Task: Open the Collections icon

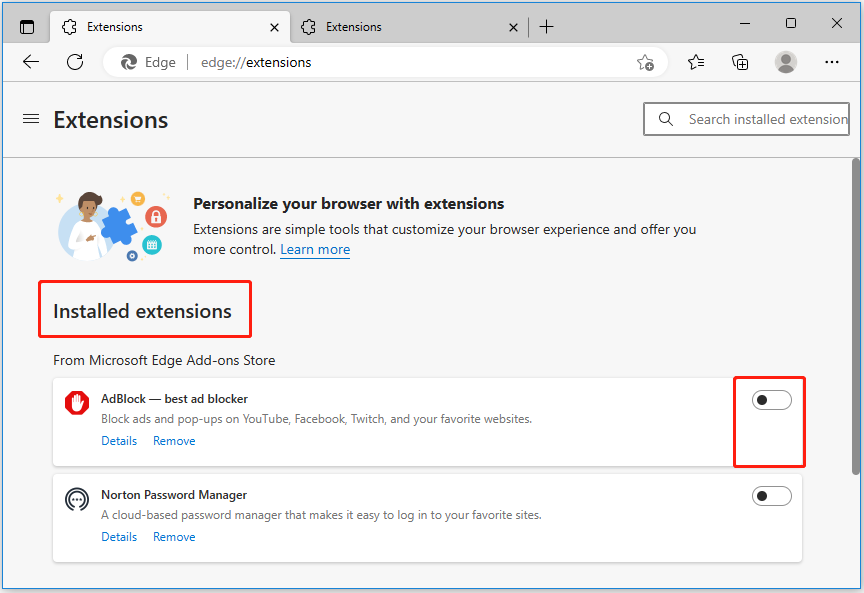Action: [x=740, y=62]
